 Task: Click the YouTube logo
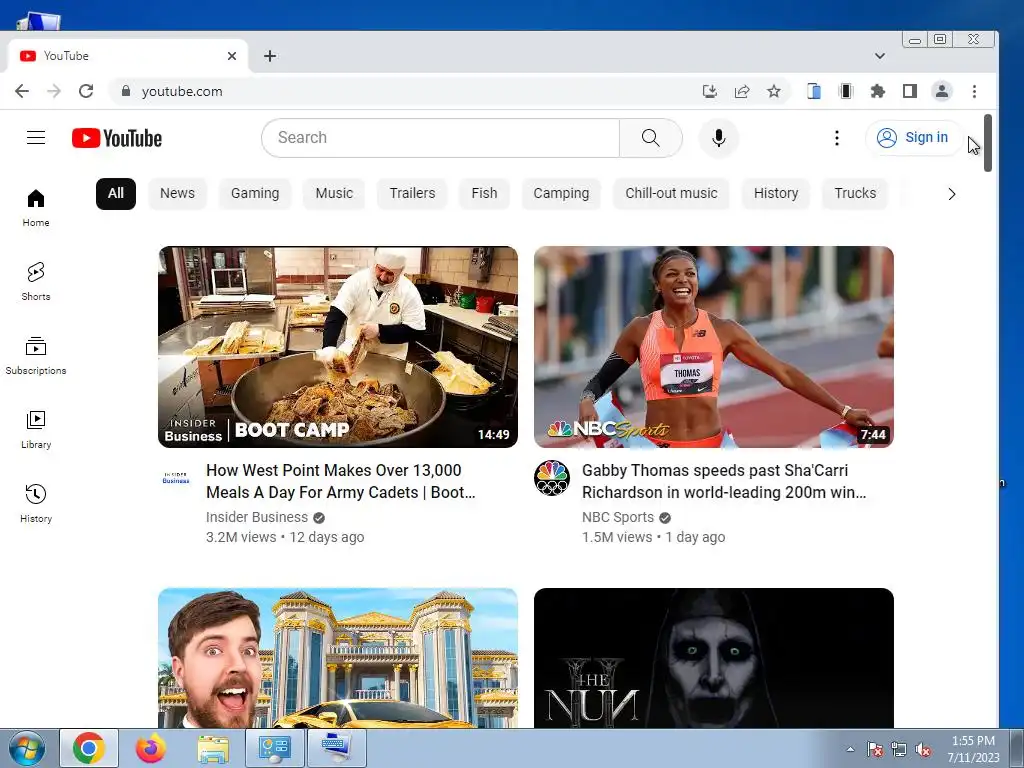point(117,138)
